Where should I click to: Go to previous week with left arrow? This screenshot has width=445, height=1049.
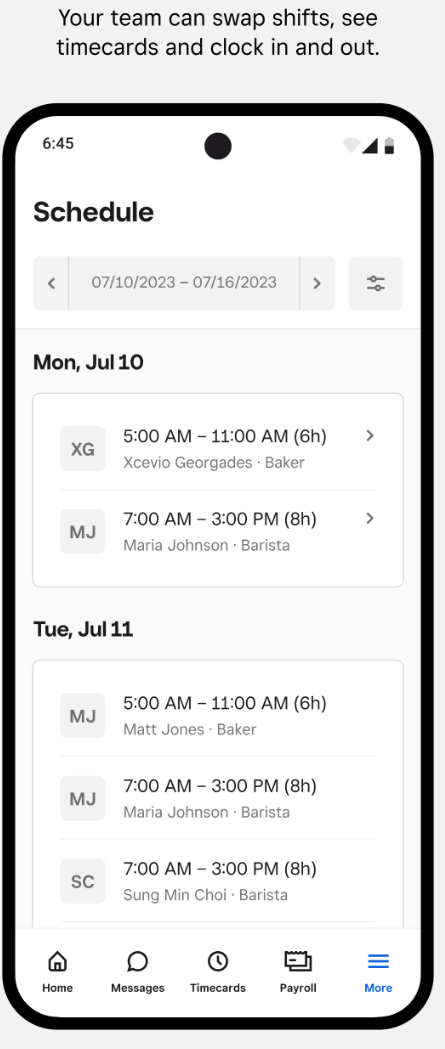[x=51, y=283]
